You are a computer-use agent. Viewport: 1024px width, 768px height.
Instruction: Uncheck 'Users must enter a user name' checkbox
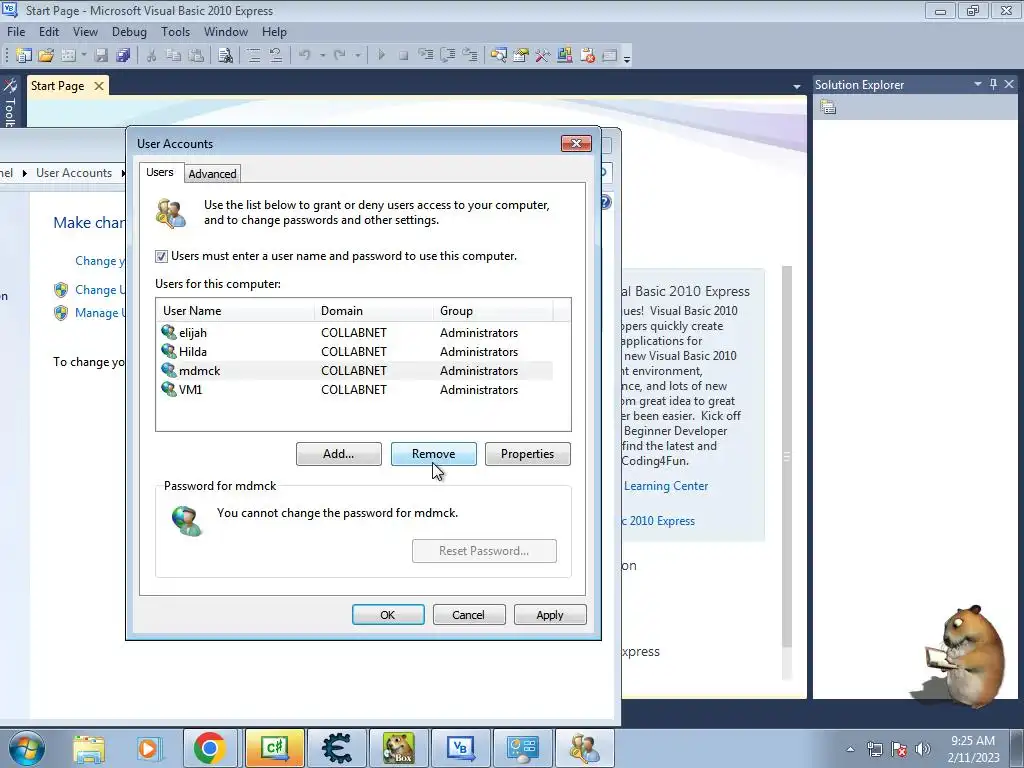tap(161, 256)
